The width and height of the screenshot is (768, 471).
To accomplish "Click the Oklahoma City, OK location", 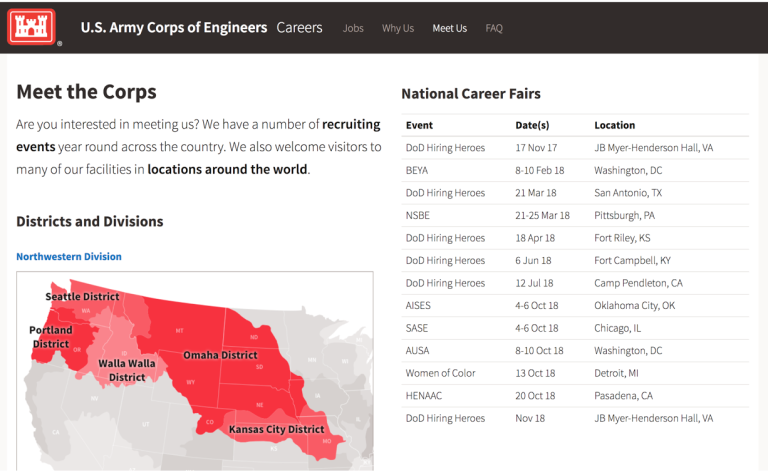I will pos(634,306).
